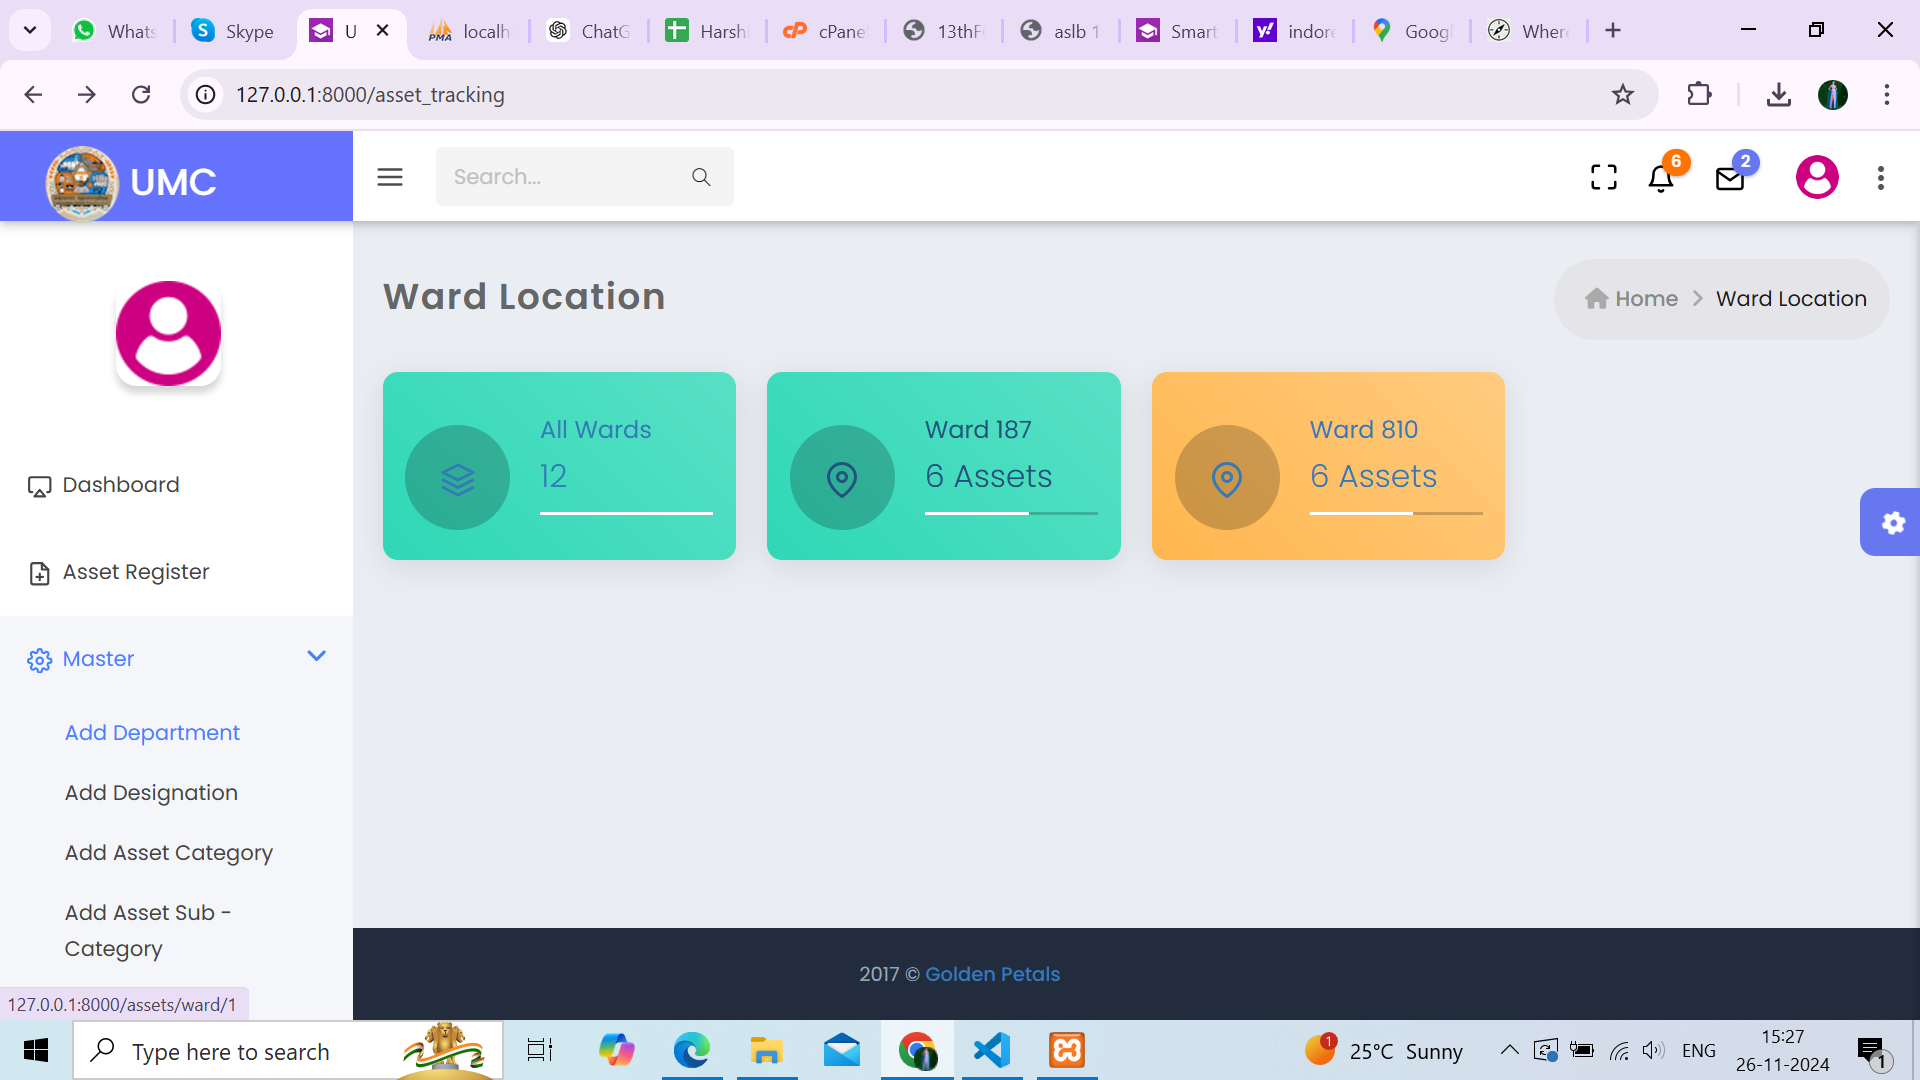Click the Asset Register file icon
Image resolution: width=1920 pixels, height=1080 pixels.
click(x=39, y=573)
